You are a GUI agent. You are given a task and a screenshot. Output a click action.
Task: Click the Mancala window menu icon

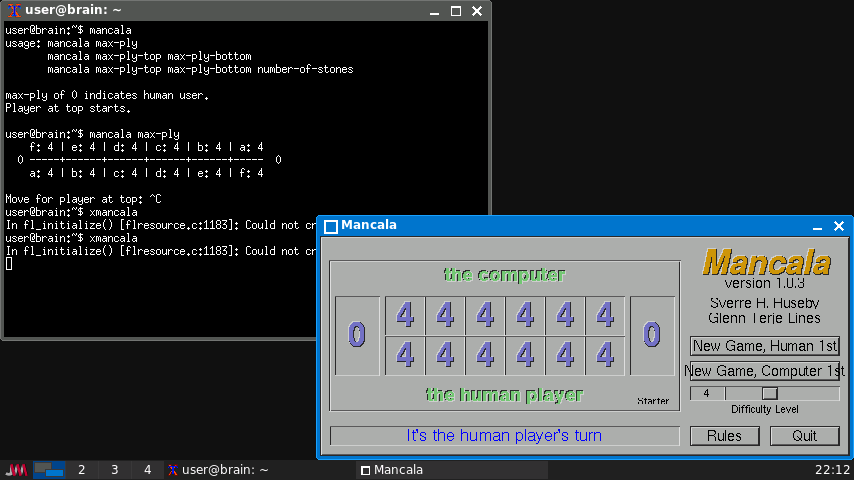331,226
